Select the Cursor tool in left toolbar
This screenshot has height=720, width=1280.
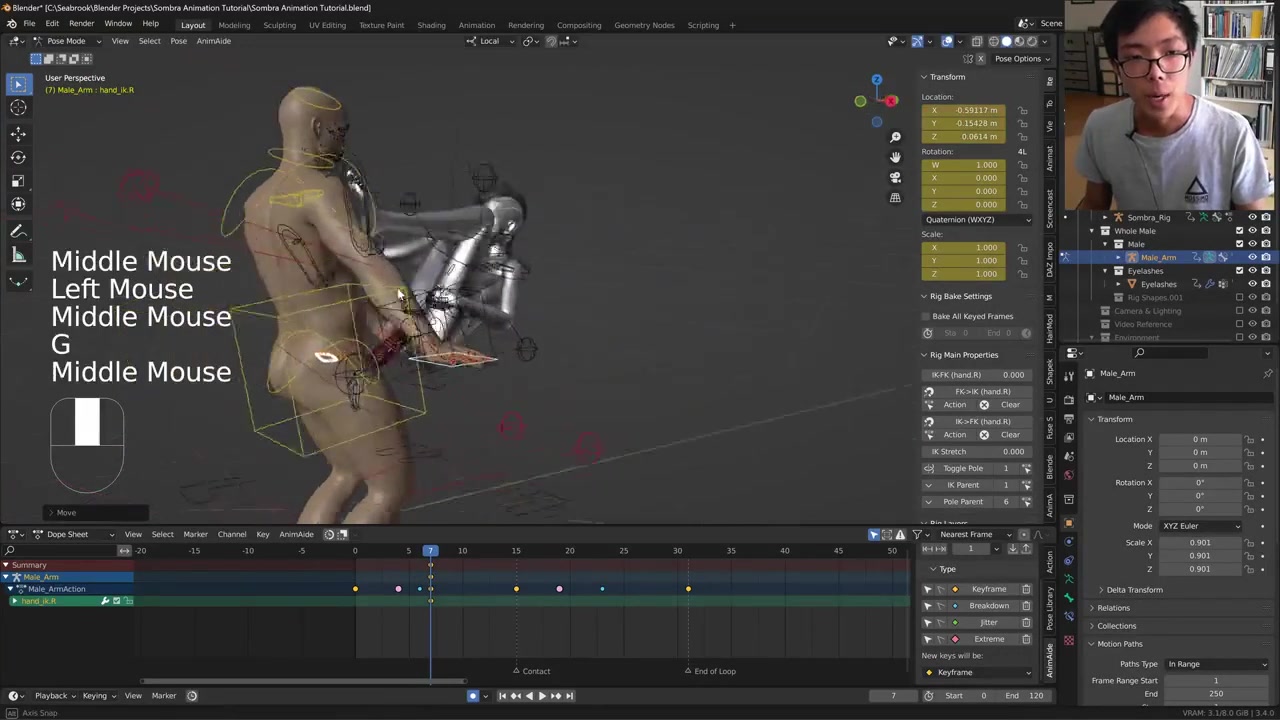(18, 108)
